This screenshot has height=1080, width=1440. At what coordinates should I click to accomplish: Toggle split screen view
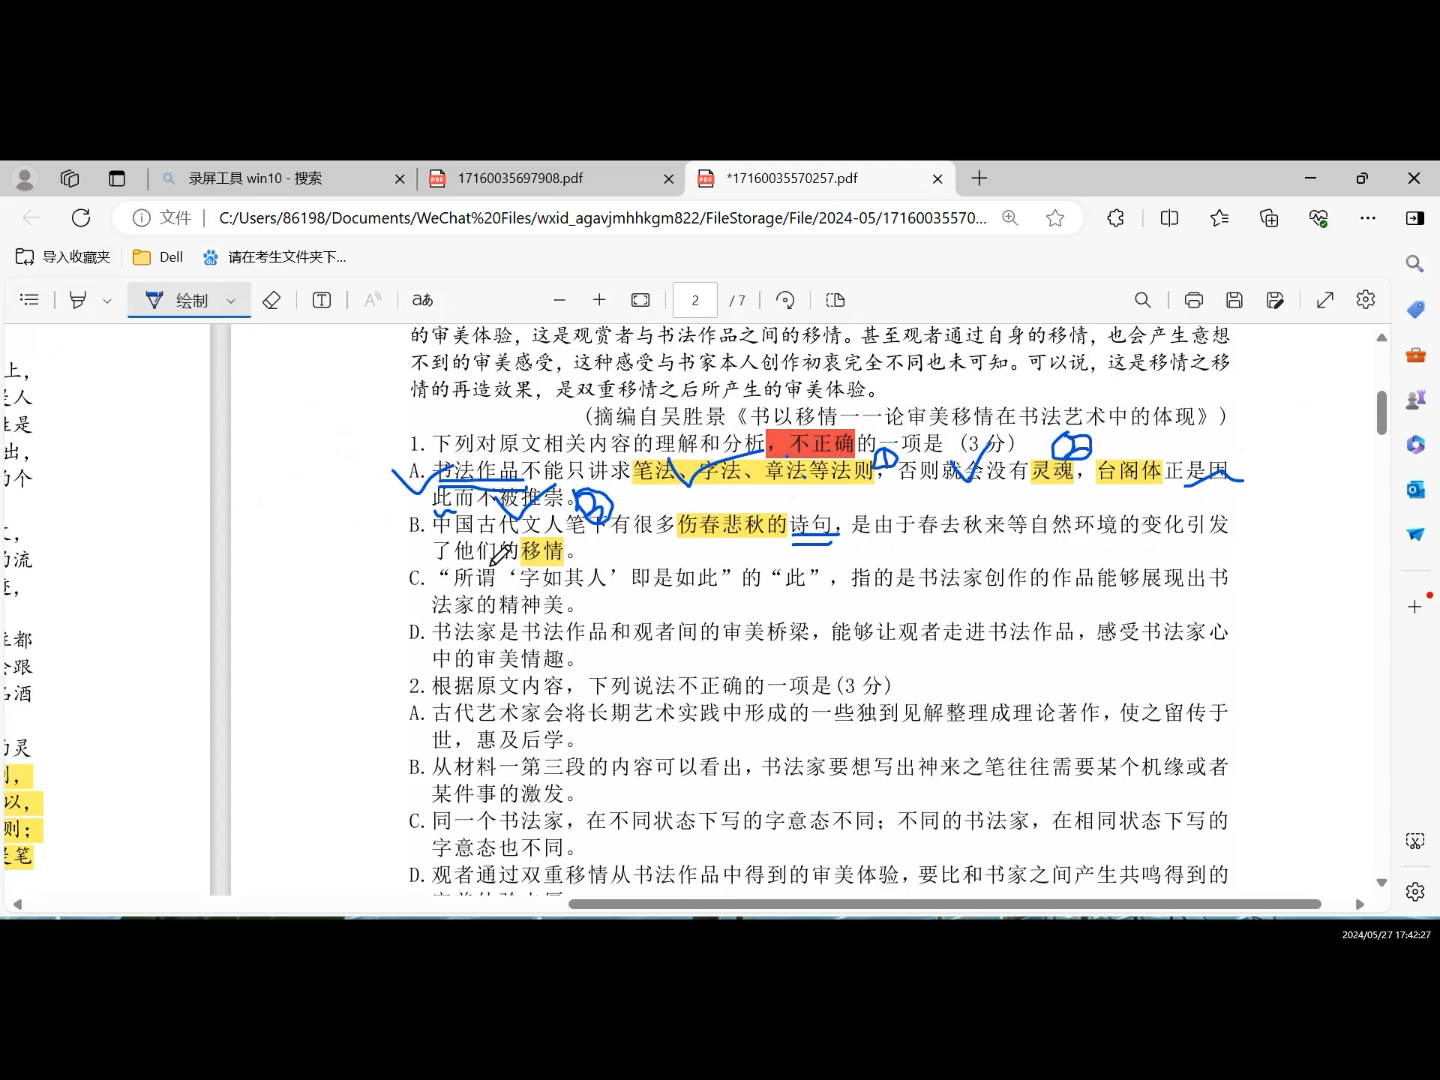click(x=1169, y=218)
